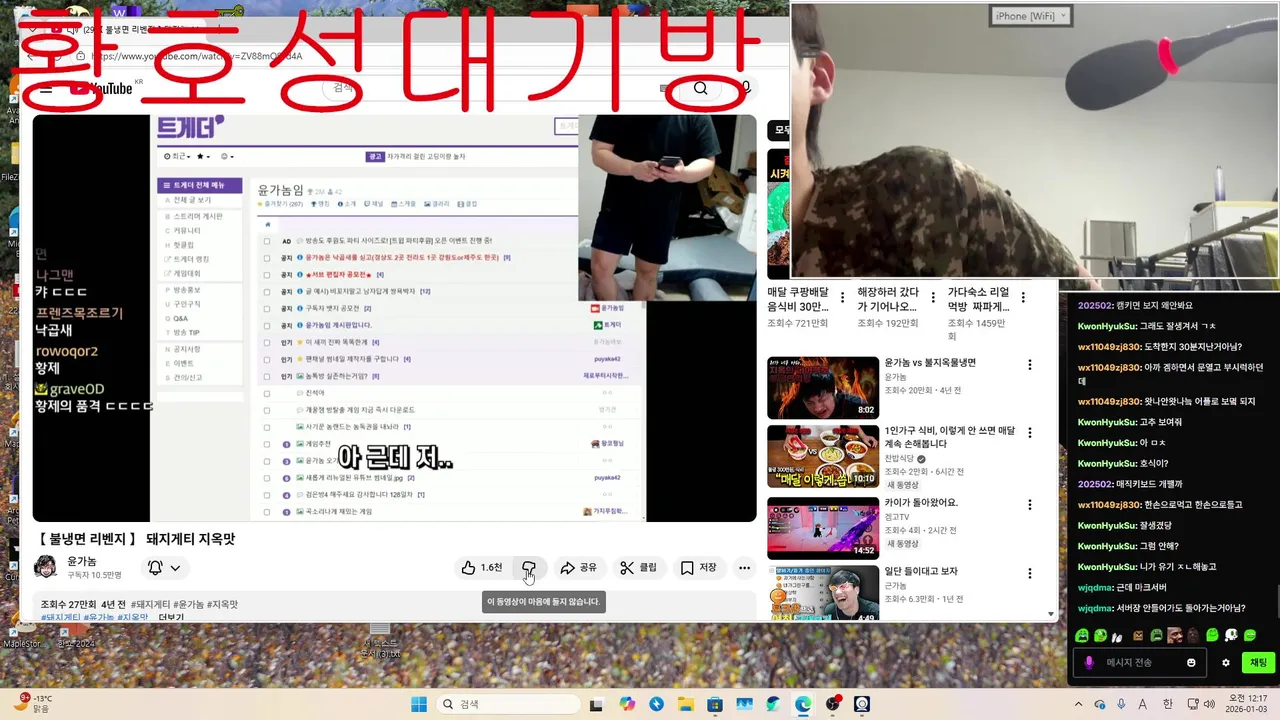The width and height of the screenshot is (1280, 720).
Task: Open chat settings gear icon
Action: (1226, 662)
